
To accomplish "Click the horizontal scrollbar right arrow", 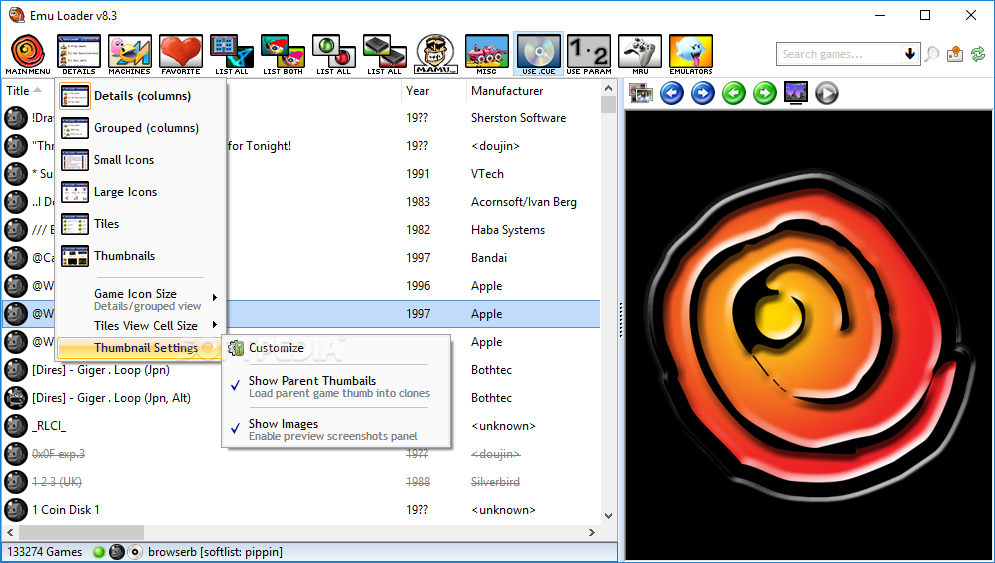I will point(592,533).
